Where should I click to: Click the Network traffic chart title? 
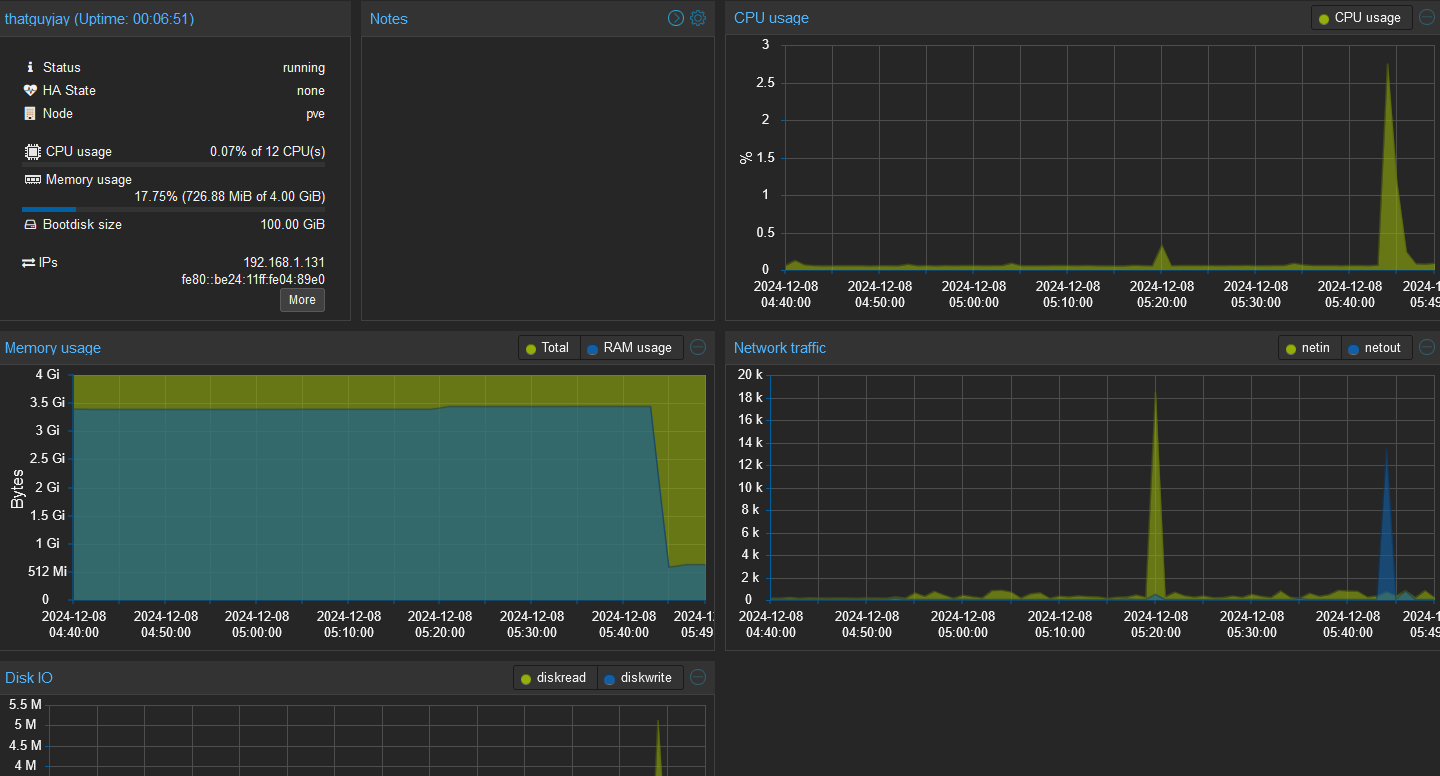click(780, 347)
